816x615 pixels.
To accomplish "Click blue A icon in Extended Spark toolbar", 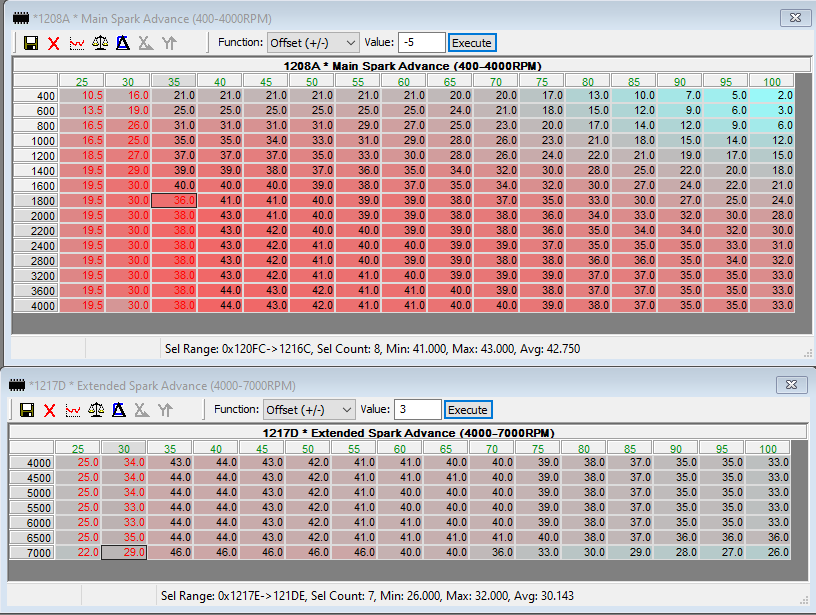I will pyautogui.click(x=119, y=409).
